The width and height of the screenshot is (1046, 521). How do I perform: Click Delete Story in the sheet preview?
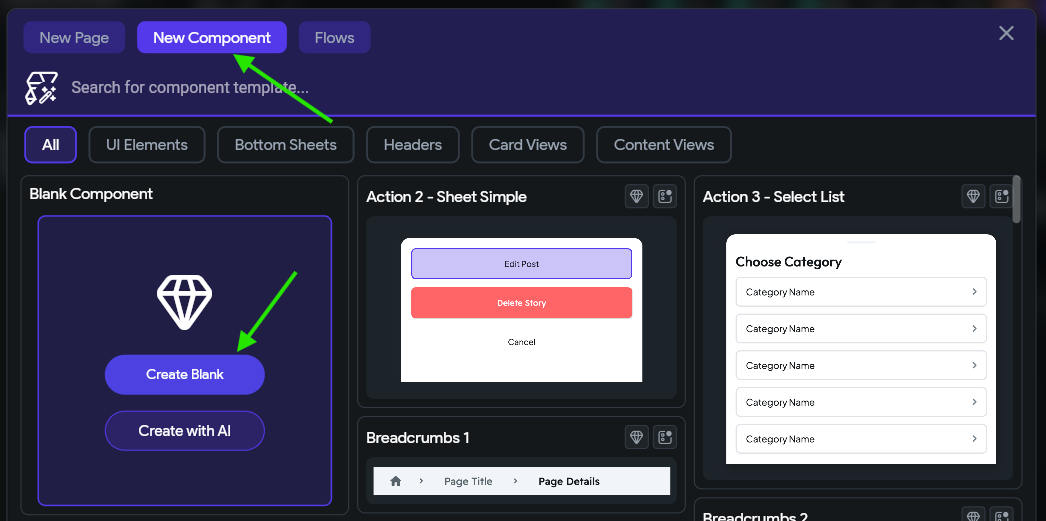521,303
